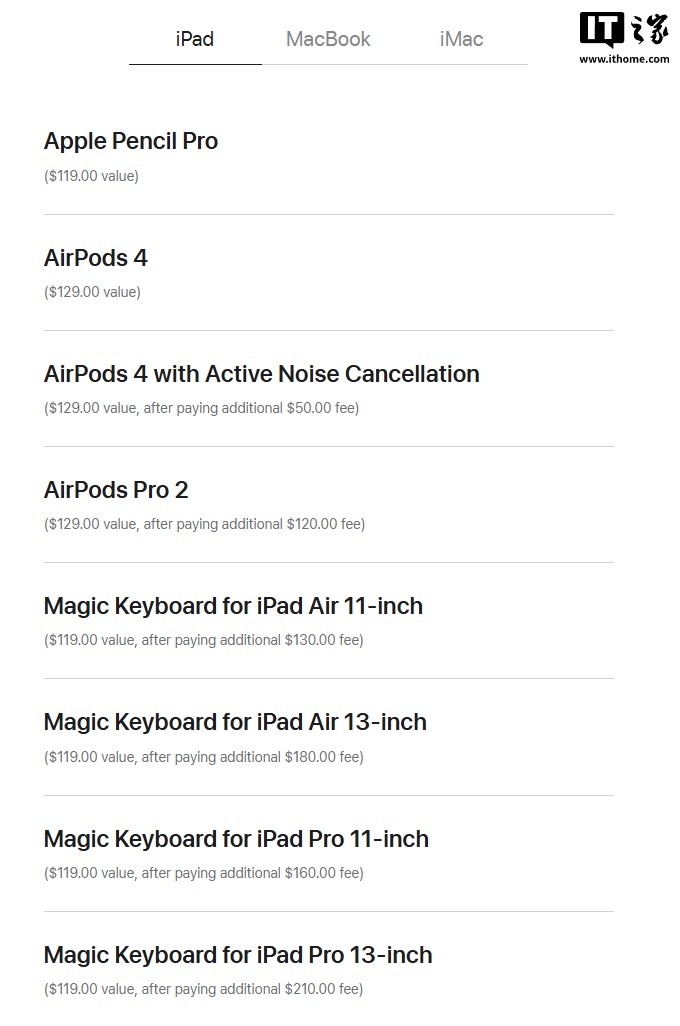Open the iMac tab

click(x=461, y=39)
